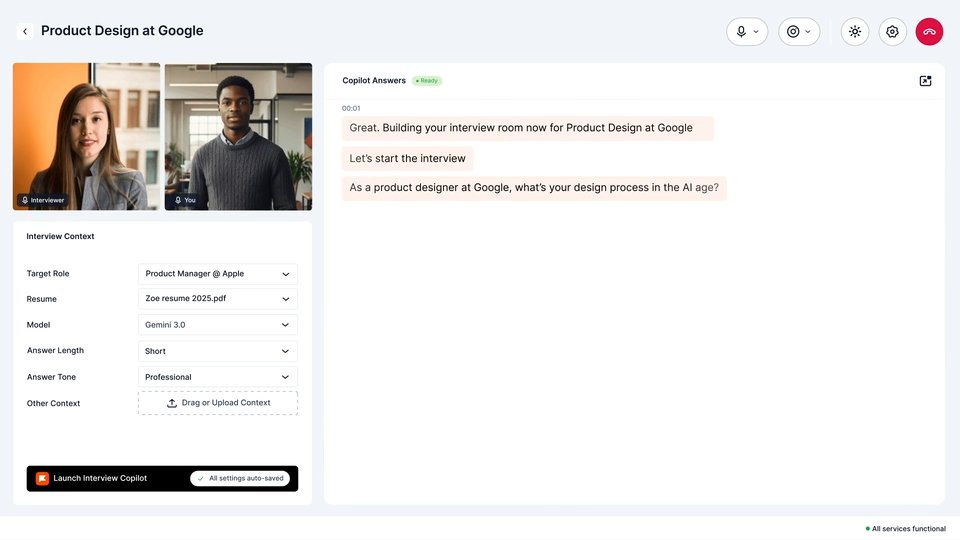Click the Interviewer mic icon on video
Image resolution: width=960 pixels, height=540 pixels.
[25, 200]
